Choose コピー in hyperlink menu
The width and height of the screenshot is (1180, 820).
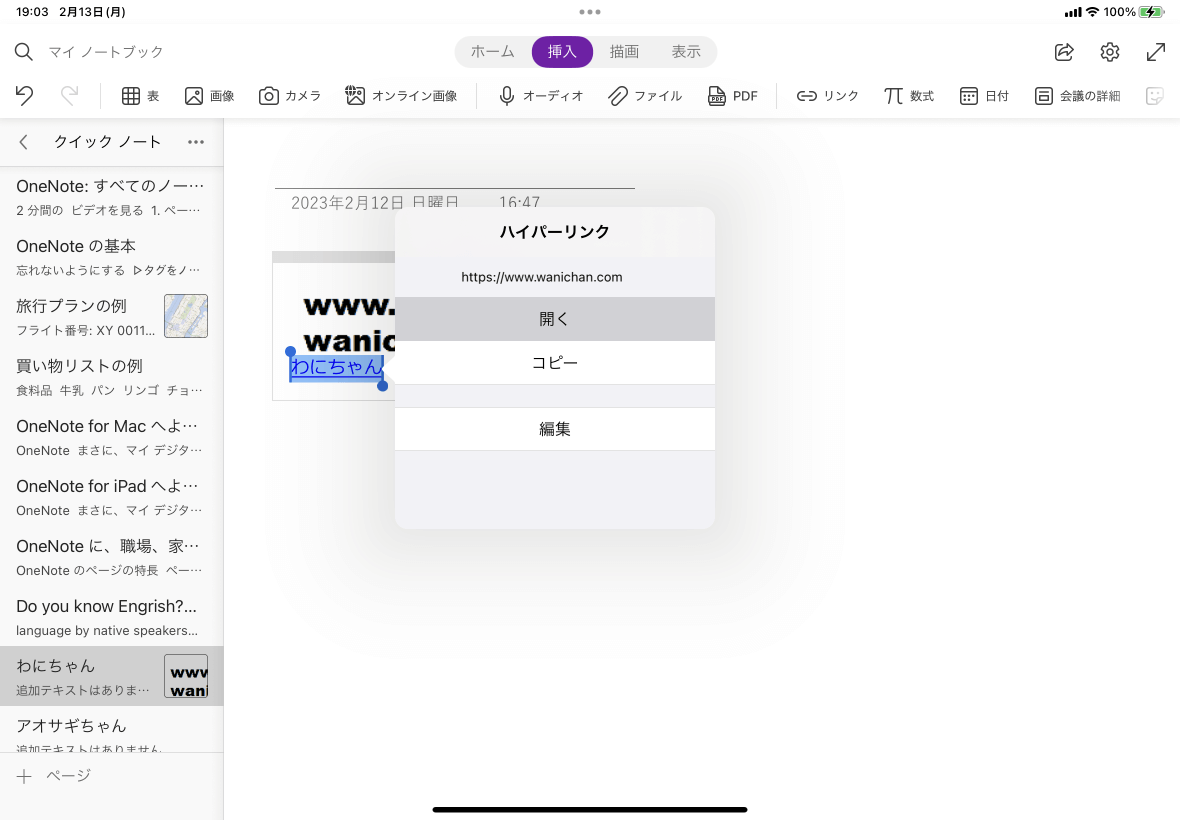point(555,363)
